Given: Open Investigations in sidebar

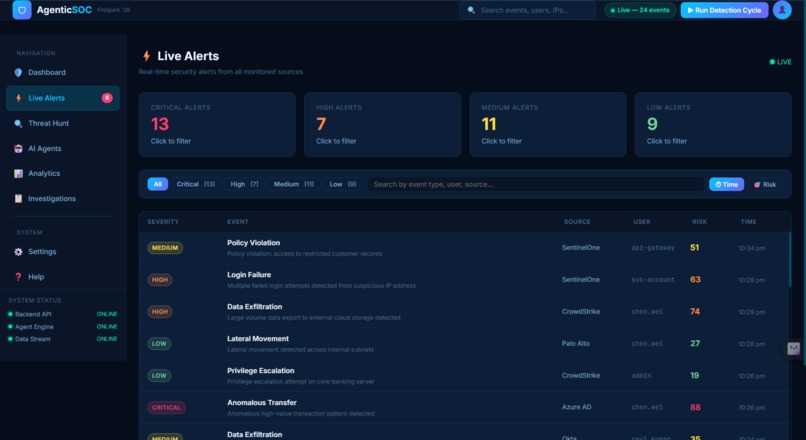Looking at the screenshot, I should coord(63,198).
